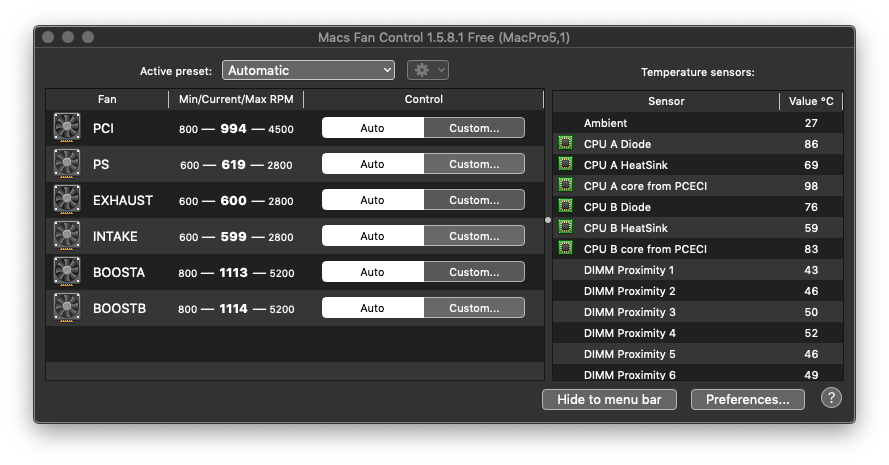This screenshot has height=465, width=889.
Task: Click Hide to menu bar button
Action: pos(609,399)
